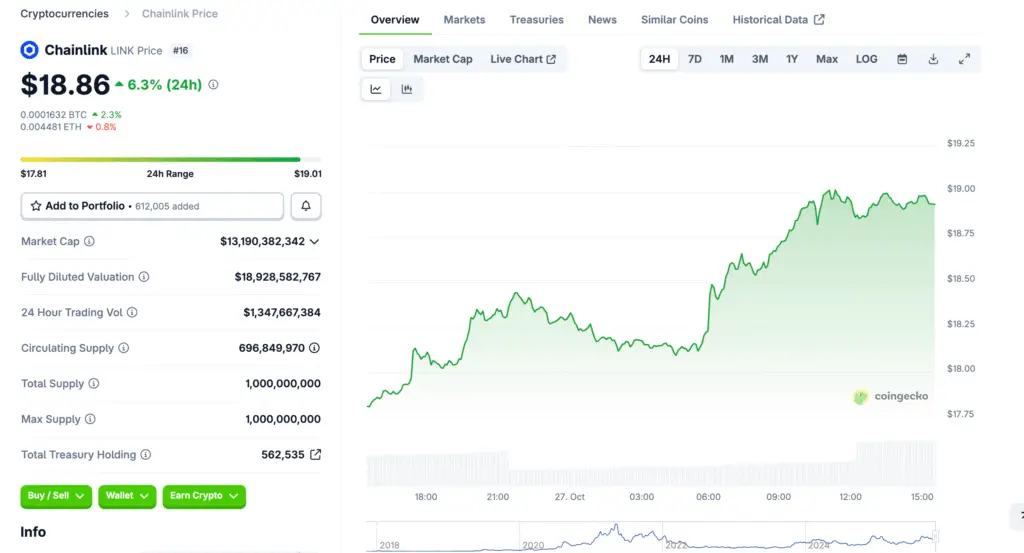The image size is (1024, 553).
Task: Go to the Cryptocurrencies breadcrumb link
Action: tap(65, 14)
